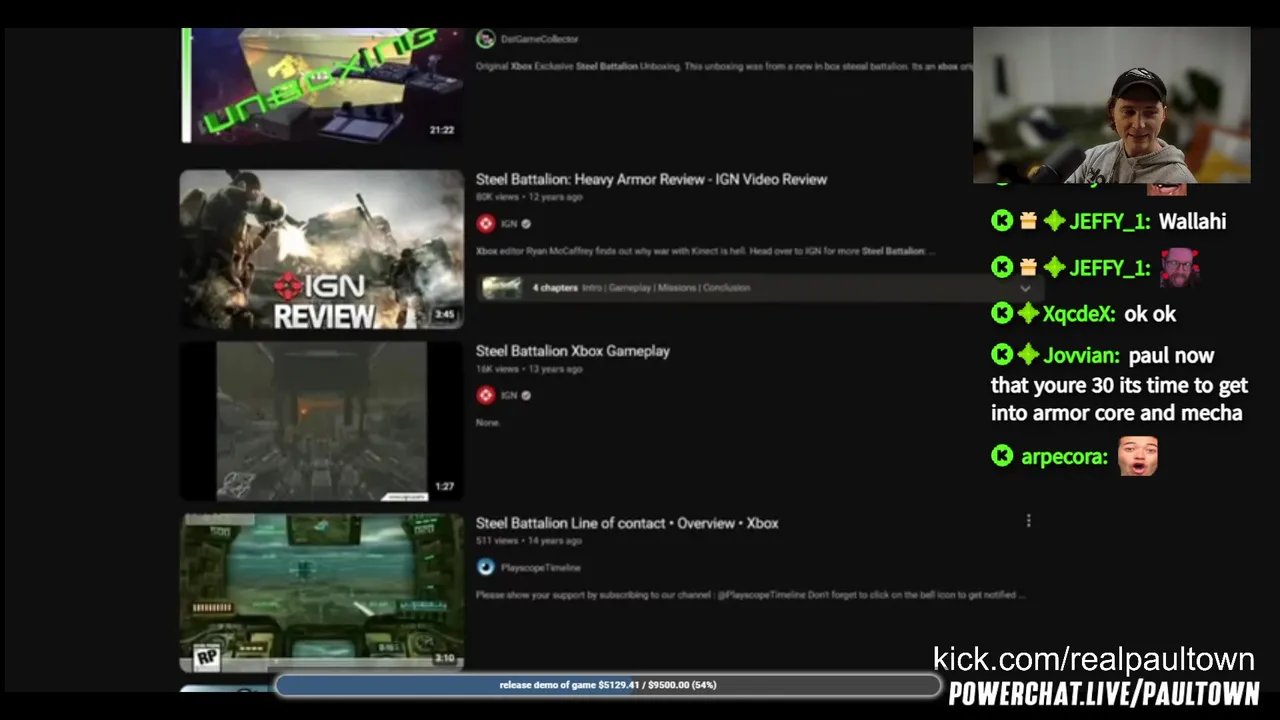Click gift badge next to JEFFY_1 Wallahi message

point(1028,222)
